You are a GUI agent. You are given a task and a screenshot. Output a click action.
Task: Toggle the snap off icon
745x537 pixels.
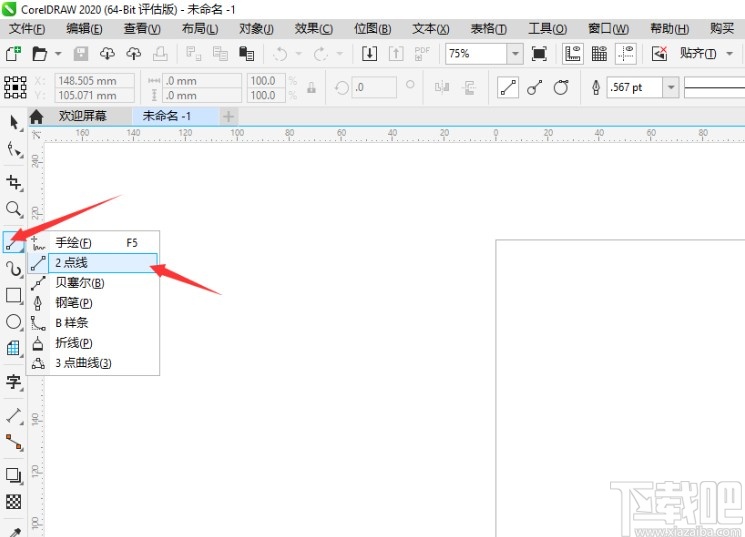(659, 53)
